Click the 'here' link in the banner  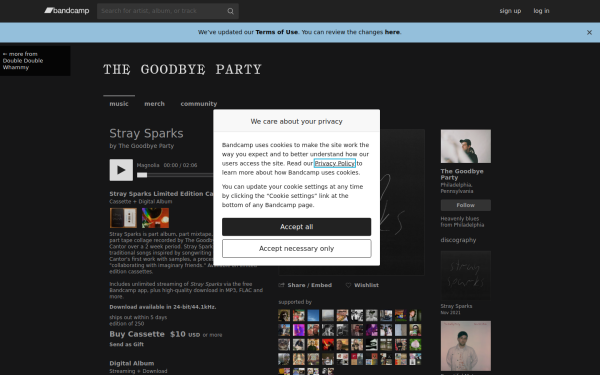(x=392, y=32)
